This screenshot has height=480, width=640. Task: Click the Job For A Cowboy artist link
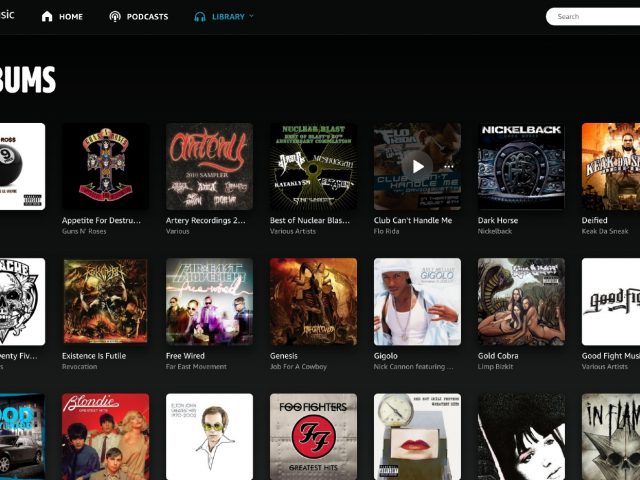coord(298,367)
